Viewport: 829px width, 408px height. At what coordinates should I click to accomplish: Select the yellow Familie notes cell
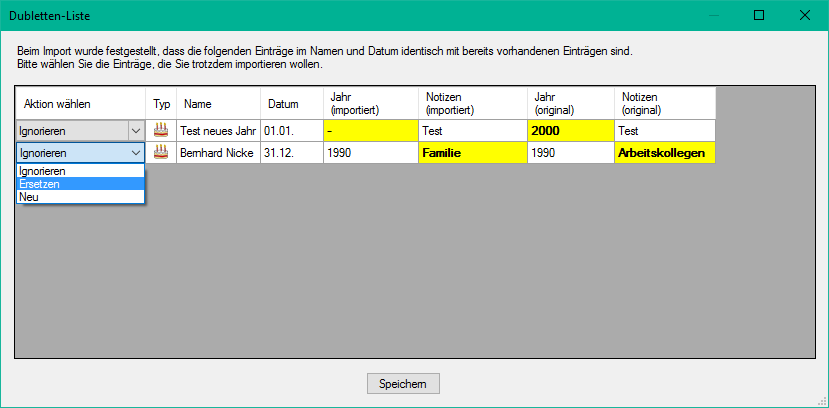click(x=473, y=153)
